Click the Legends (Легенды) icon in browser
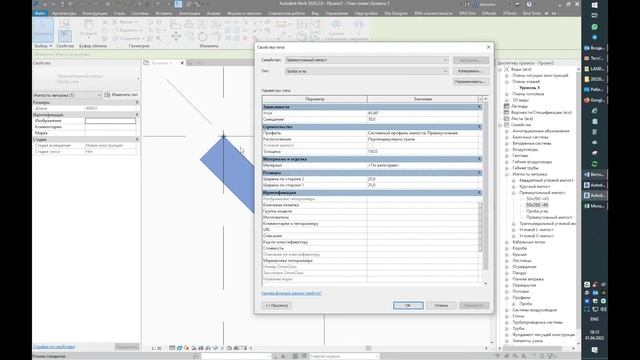 tap(507, 106)
